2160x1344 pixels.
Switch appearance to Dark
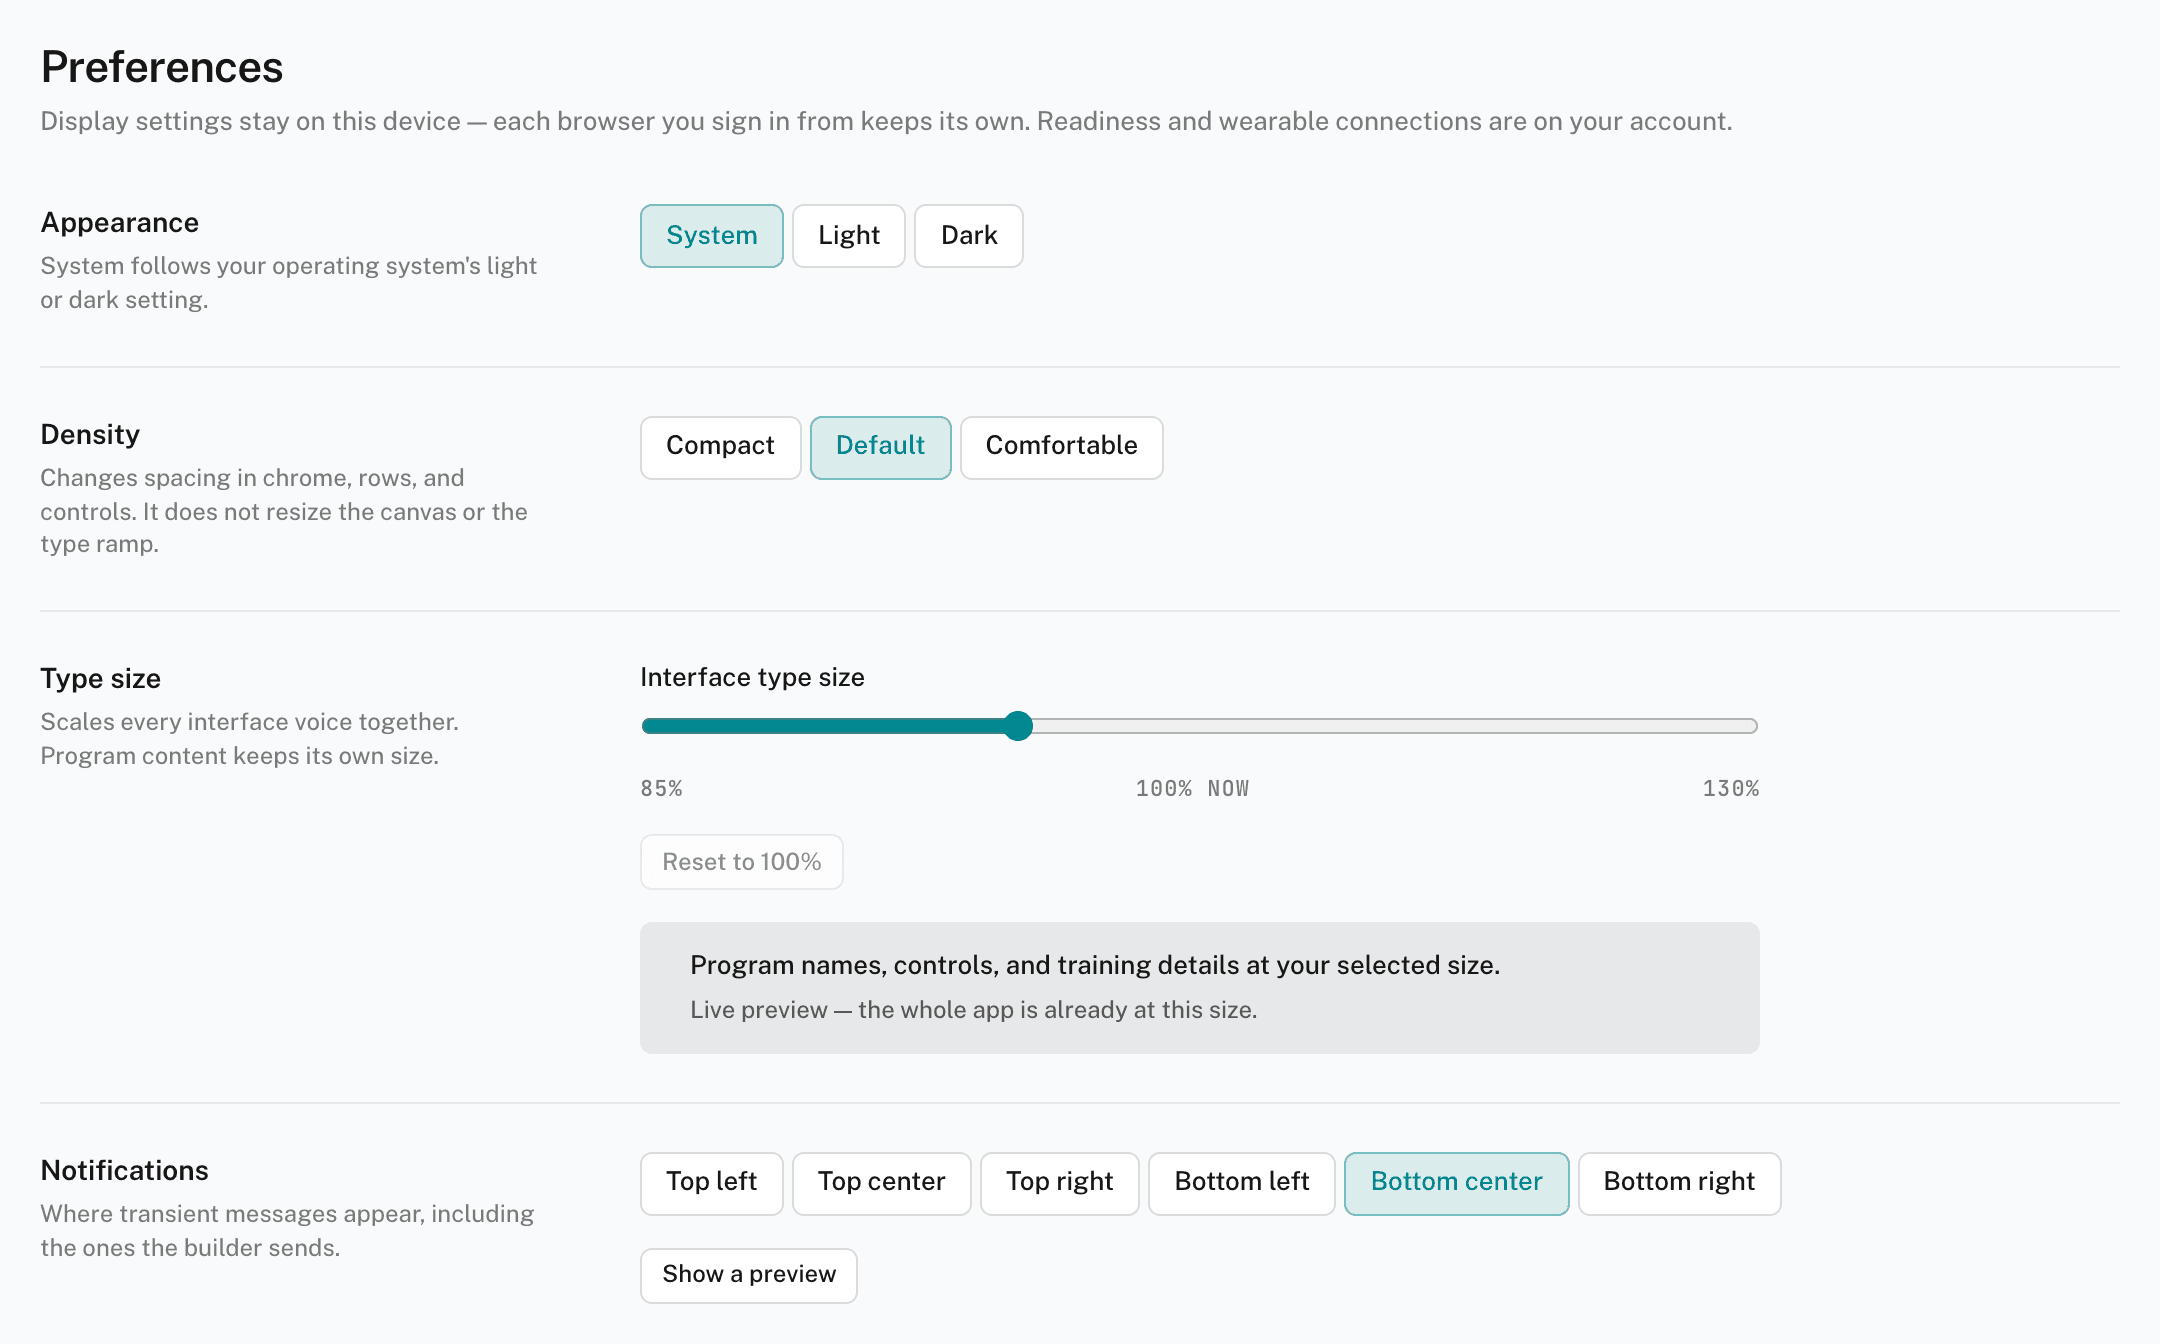pyautogui.click(x=968, y=236)
